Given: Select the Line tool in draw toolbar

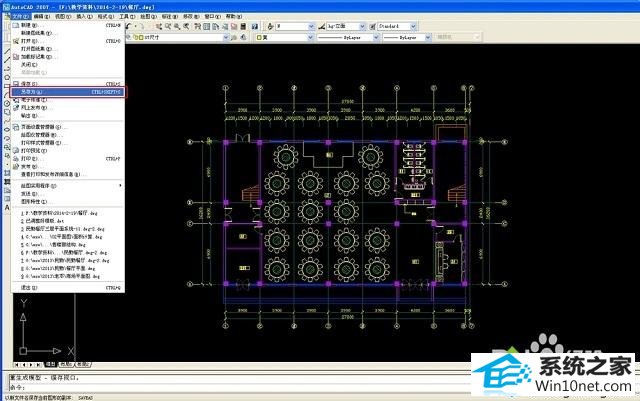Looking at the screenshot, I should tap(7, 51).
